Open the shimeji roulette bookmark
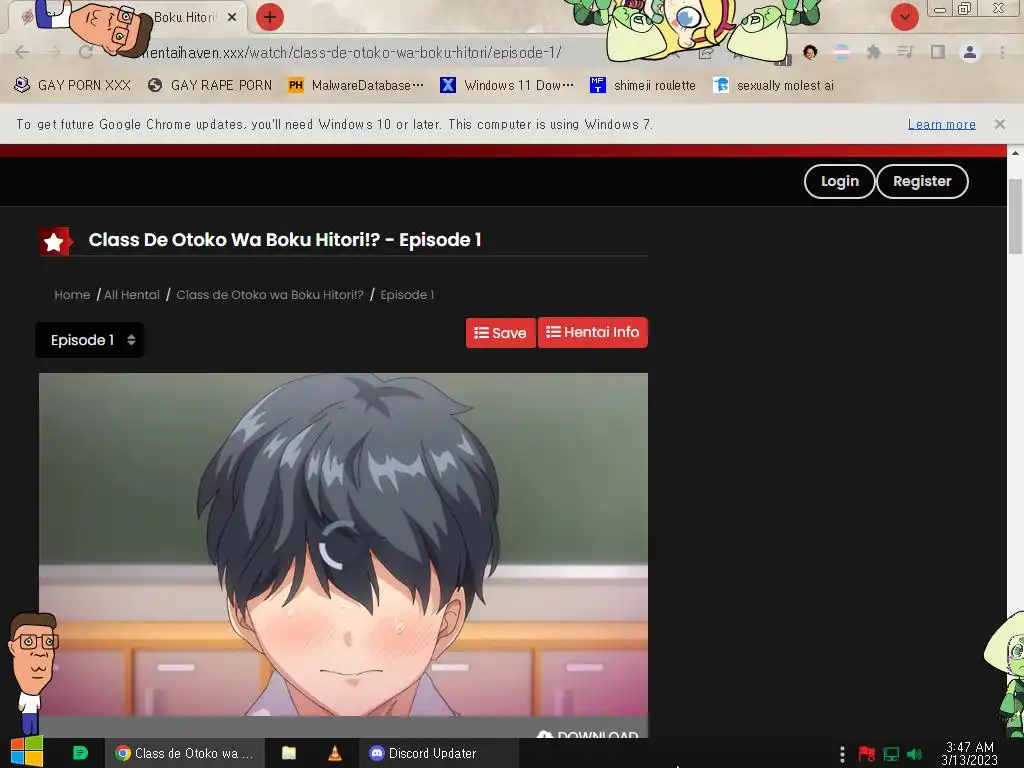 point(643,85)
